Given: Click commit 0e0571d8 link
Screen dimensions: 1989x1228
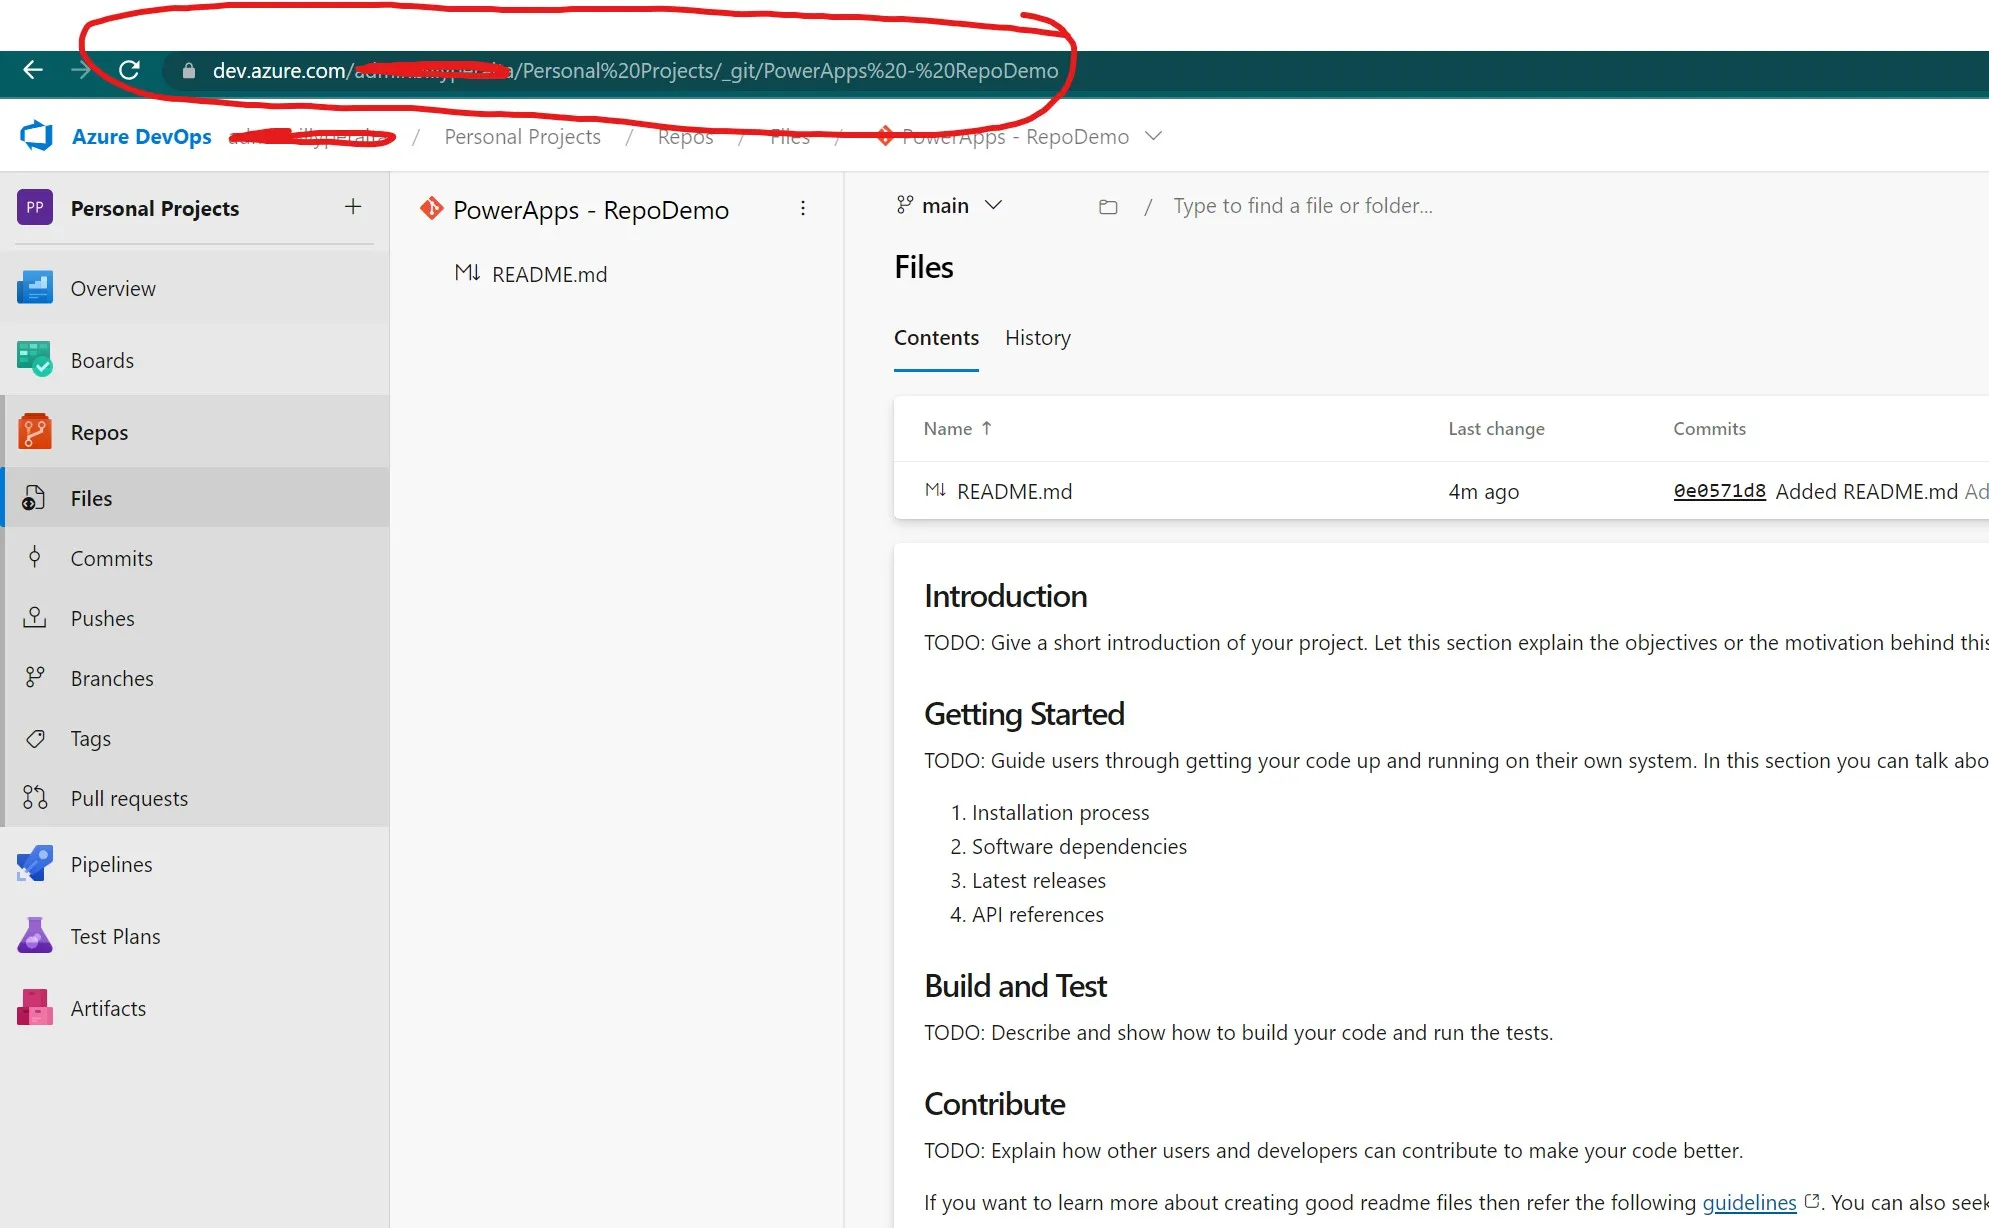Looking at the screenshot, I should point(1718,491).
